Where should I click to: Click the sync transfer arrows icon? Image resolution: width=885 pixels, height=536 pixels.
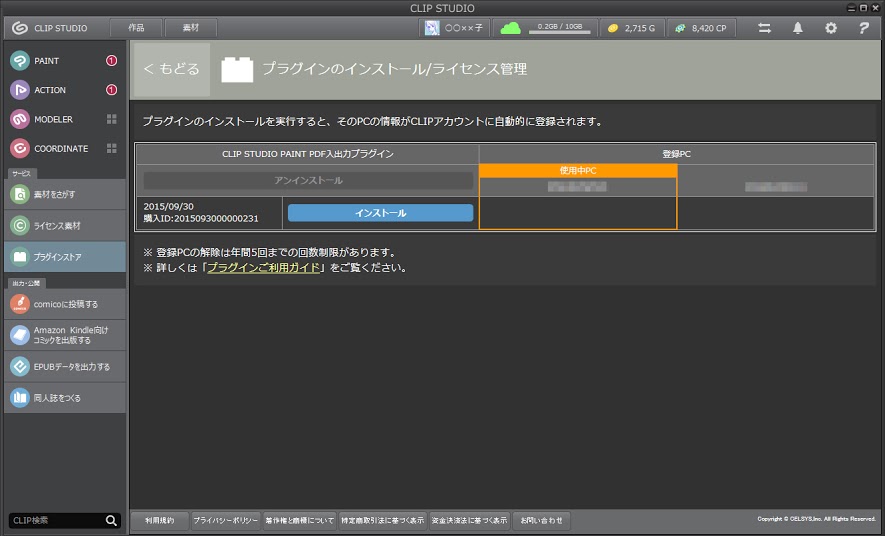click(x=764, y=28)
